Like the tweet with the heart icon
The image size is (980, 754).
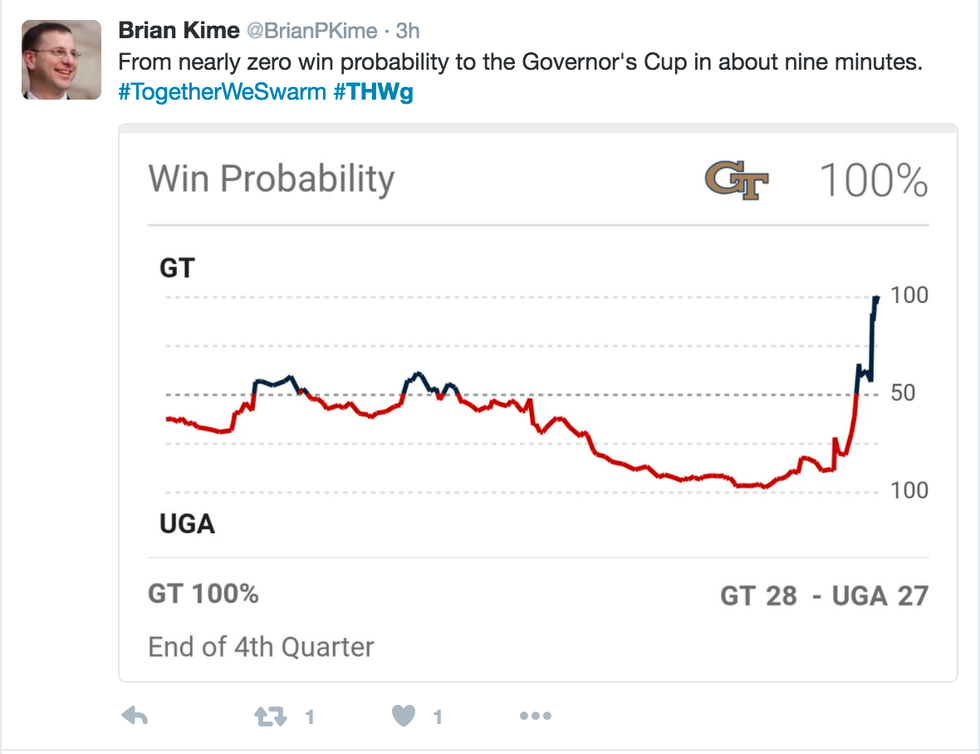(404, 716)
